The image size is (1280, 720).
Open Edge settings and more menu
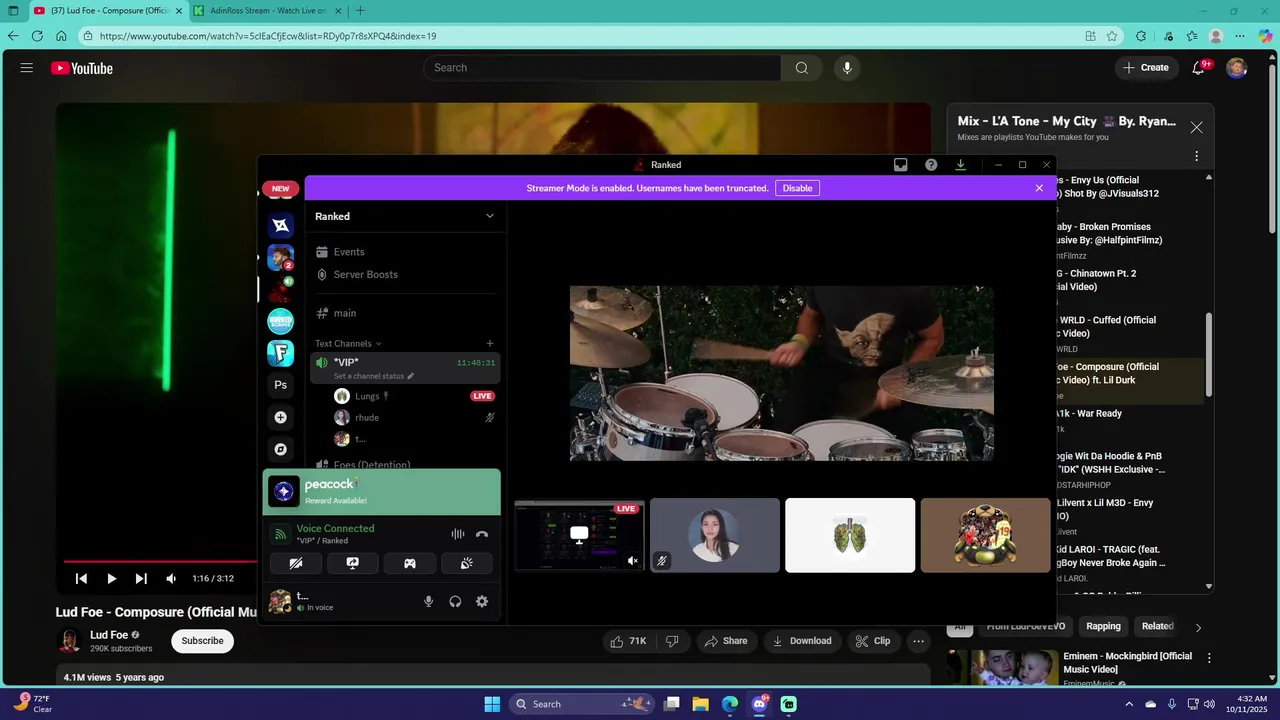(x=1240, y=36)
